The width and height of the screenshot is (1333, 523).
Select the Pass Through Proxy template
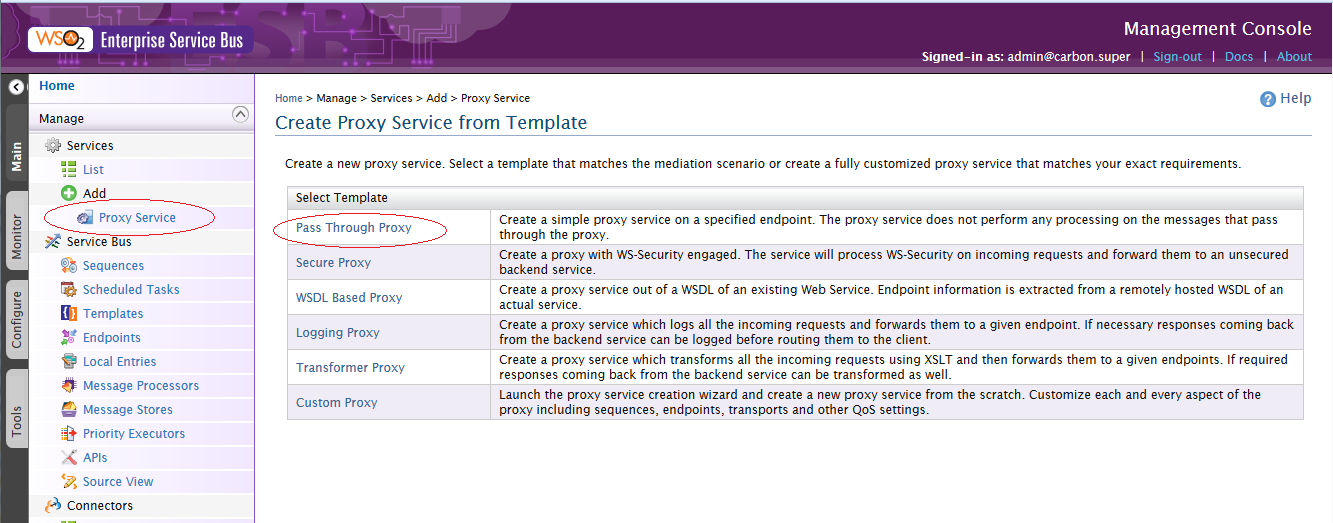[354, 227]
